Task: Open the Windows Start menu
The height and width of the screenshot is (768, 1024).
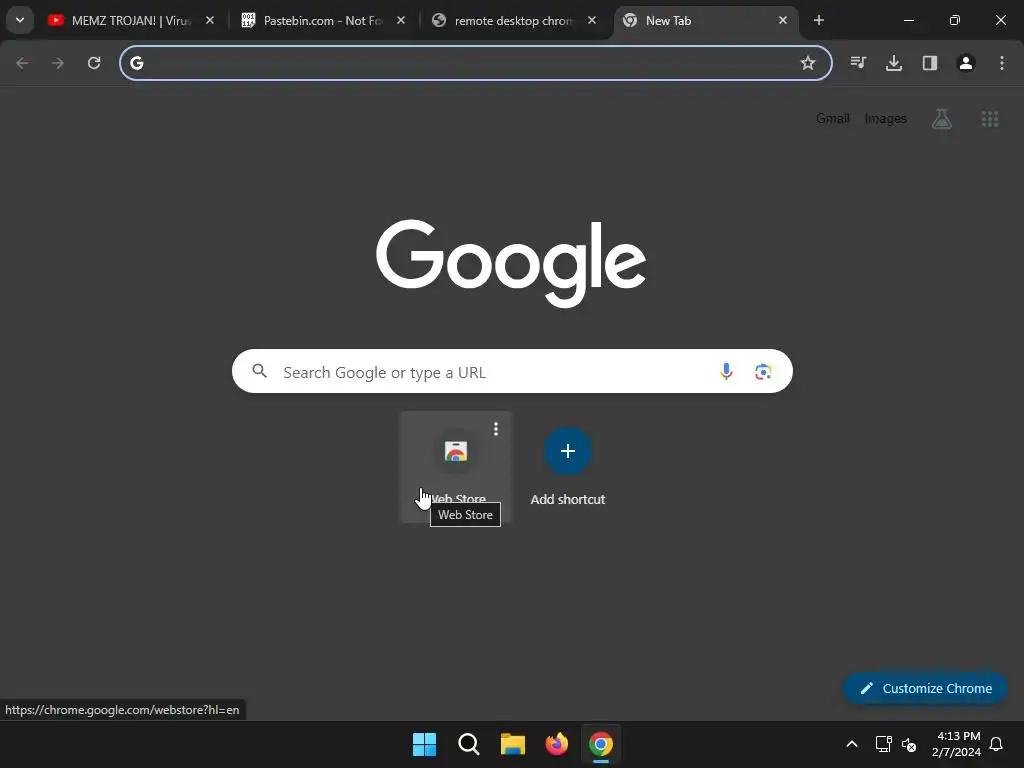Action: [424, 744]
